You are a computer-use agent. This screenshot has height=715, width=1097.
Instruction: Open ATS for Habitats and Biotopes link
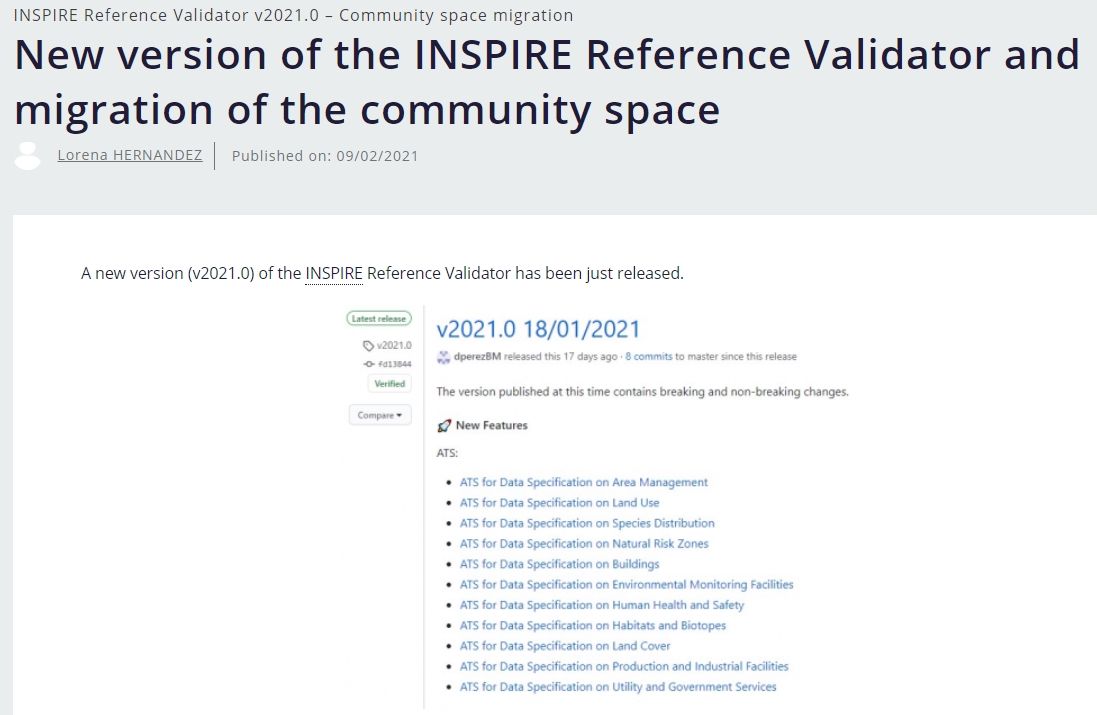click(x=593, y=626)
